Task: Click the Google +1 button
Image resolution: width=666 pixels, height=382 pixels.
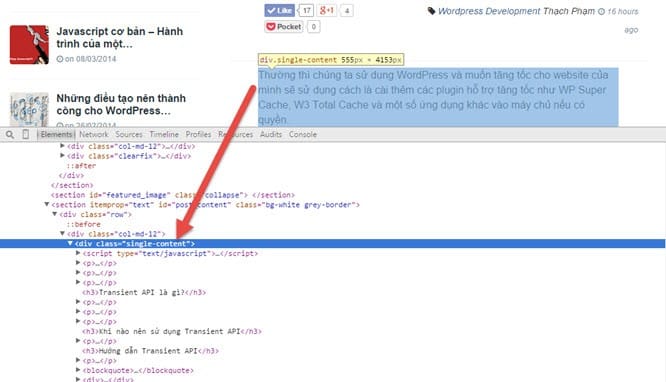Action: click(x=327, y=10)
